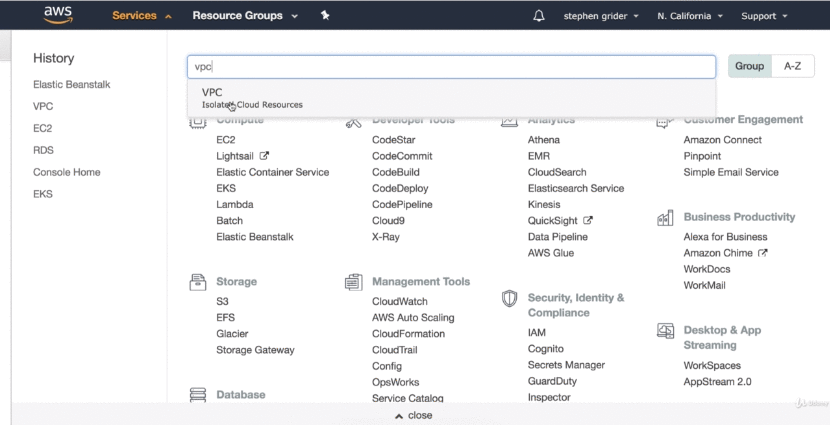This screenshot has height=425, width=830.
Task: Collapse the services panel with close
Action: tap(414, 415)
